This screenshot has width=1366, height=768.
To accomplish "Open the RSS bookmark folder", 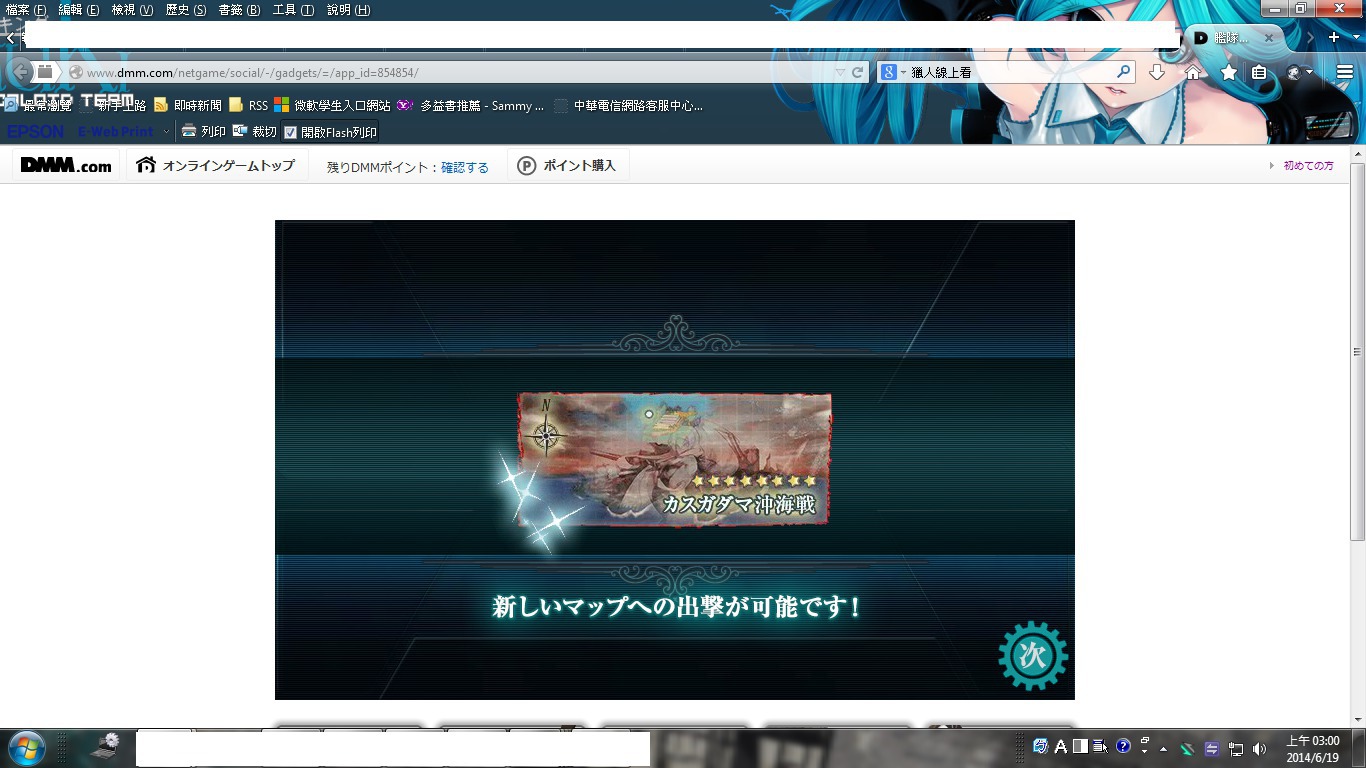I will [248, 105].
